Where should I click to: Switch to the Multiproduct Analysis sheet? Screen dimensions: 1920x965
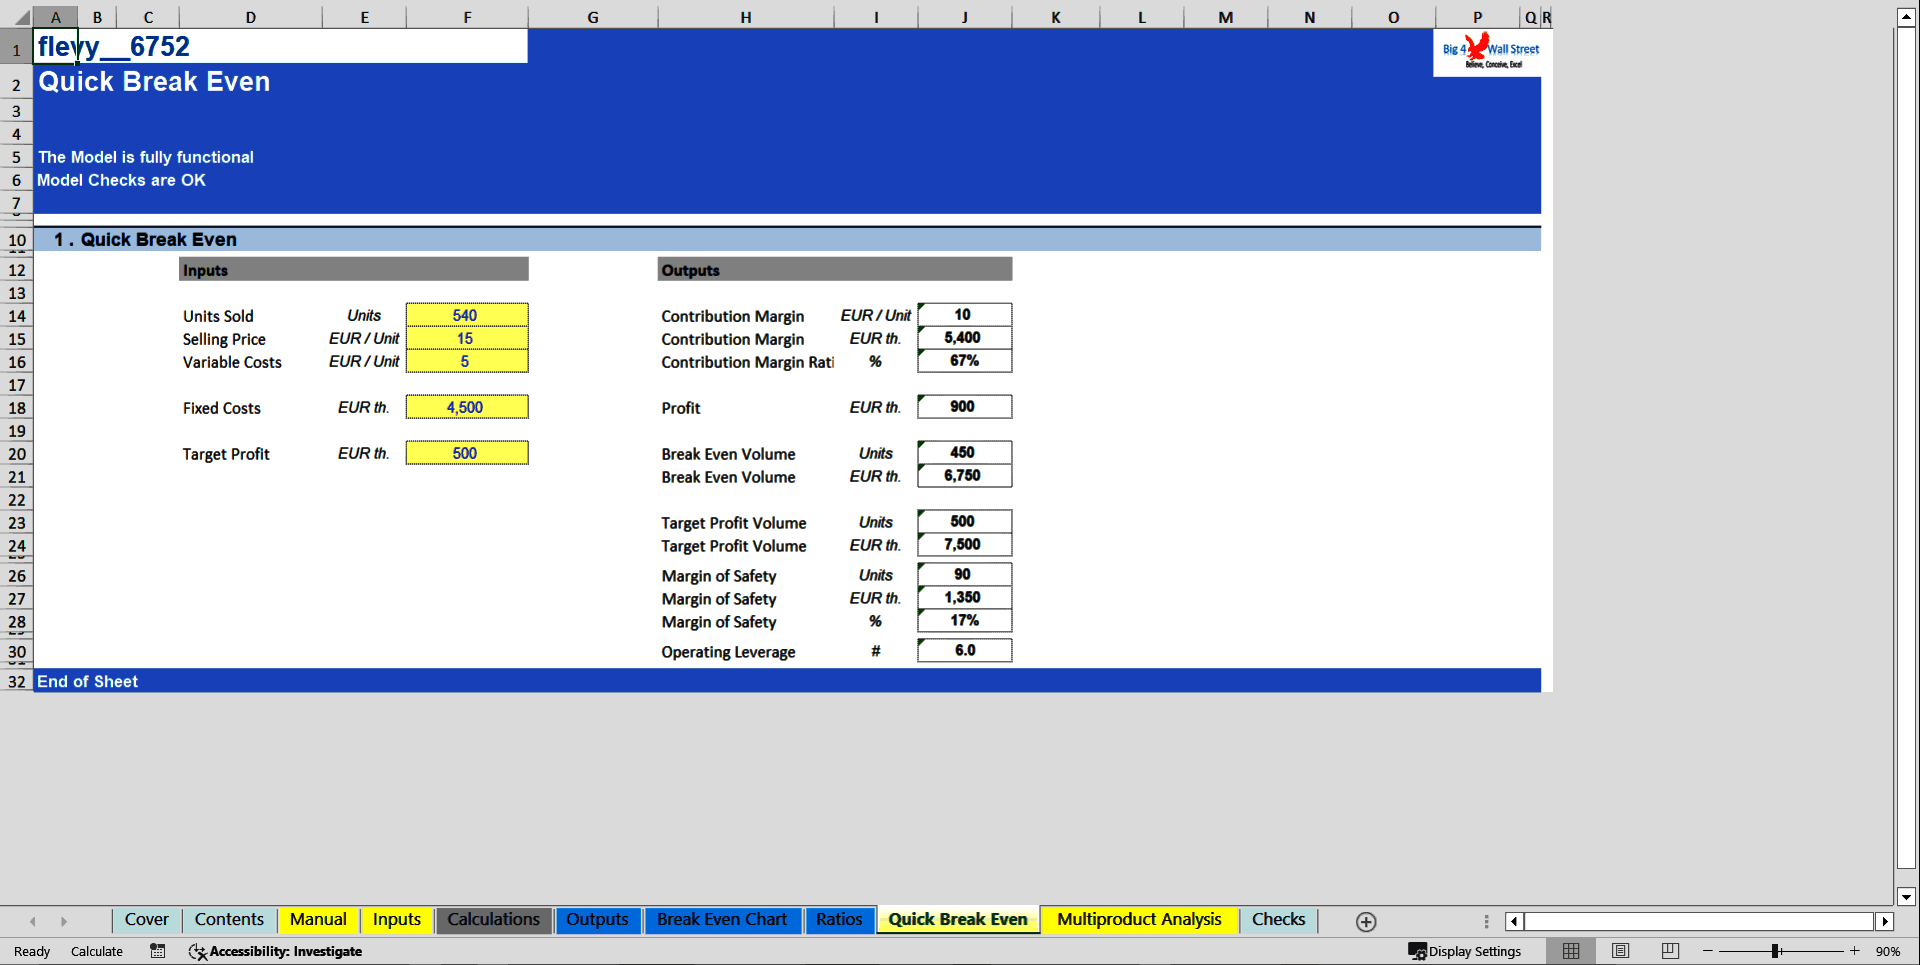1137,919
